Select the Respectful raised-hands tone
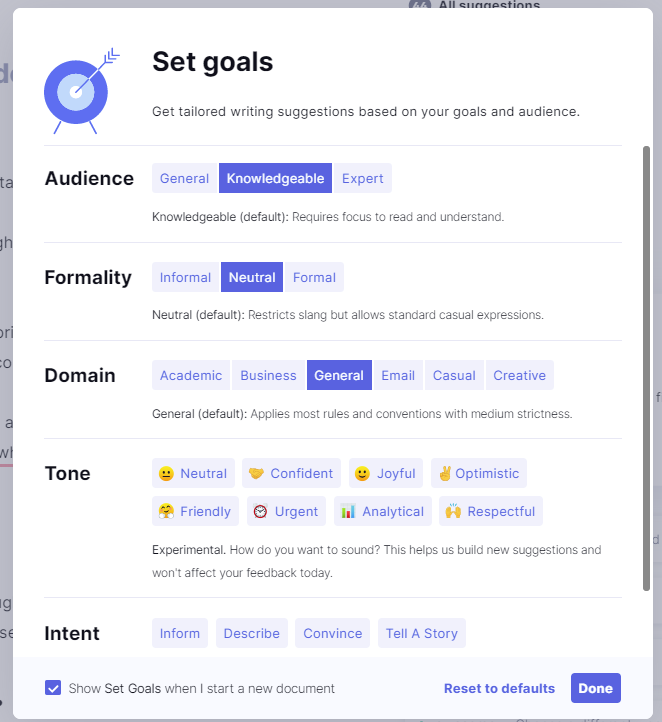 (491, 511)
